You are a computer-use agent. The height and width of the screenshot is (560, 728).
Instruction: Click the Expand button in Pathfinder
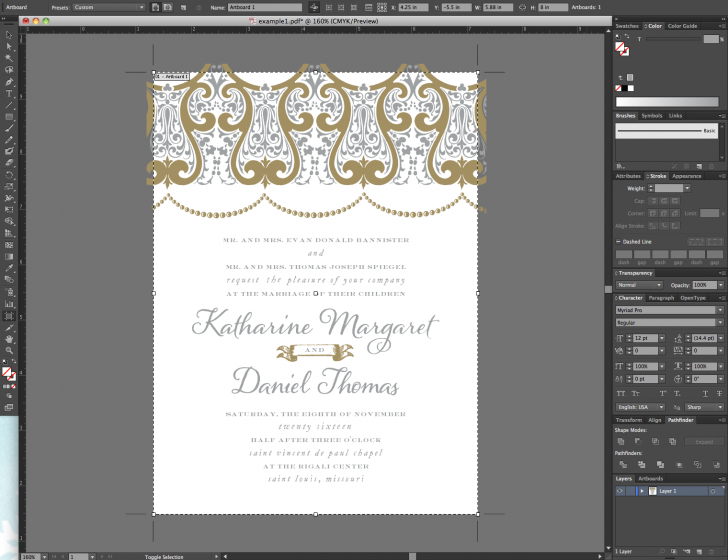pyautogui.click(x=704, y=442)
